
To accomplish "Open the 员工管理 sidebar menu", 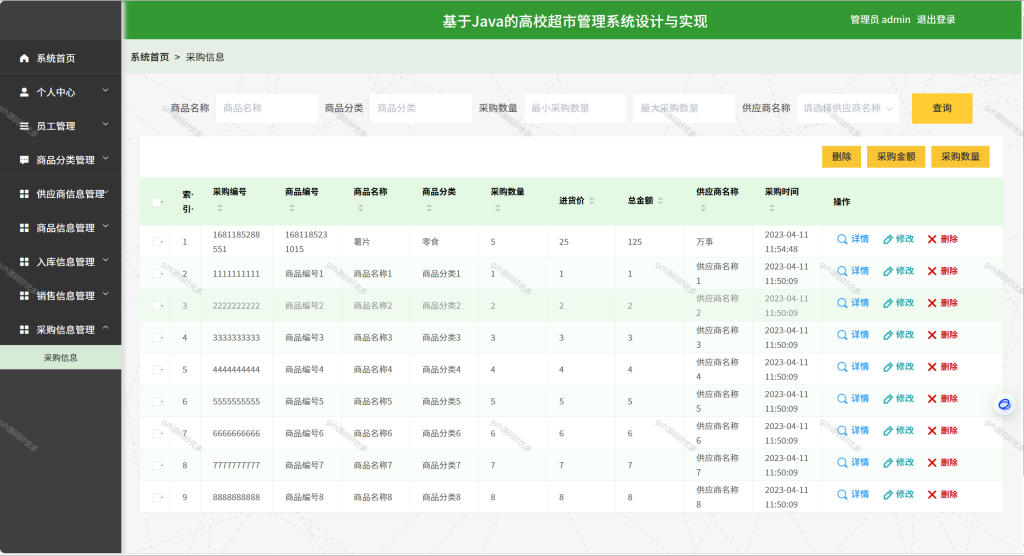I will click(x=61, y=126).
